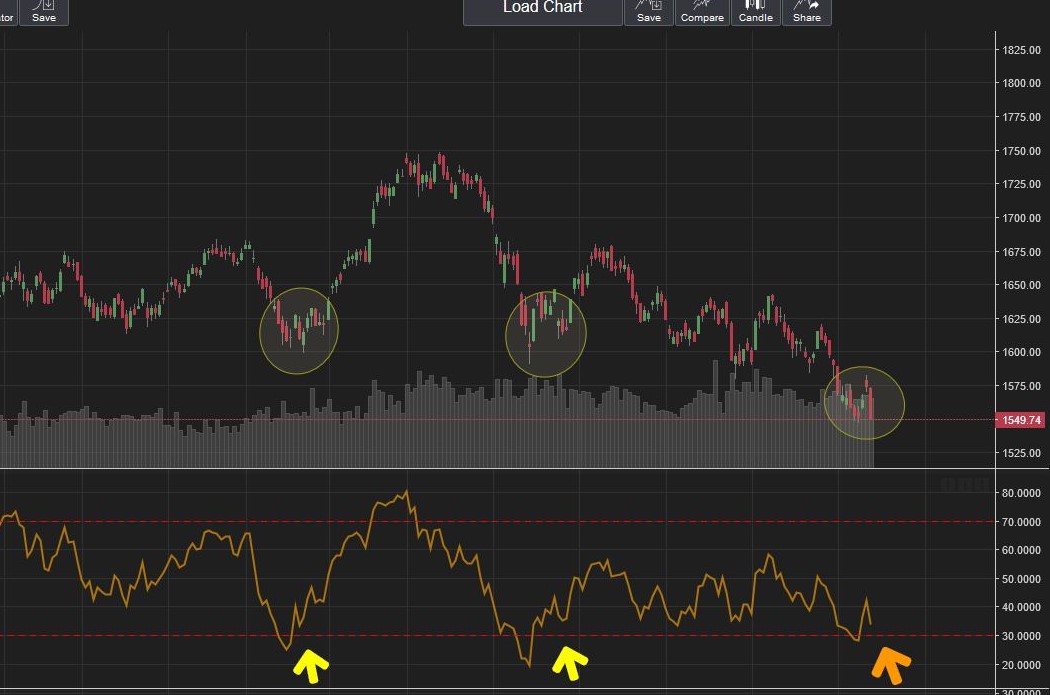
Task: Click the 1700.00 price axis label
Action: coord(1021,218)
